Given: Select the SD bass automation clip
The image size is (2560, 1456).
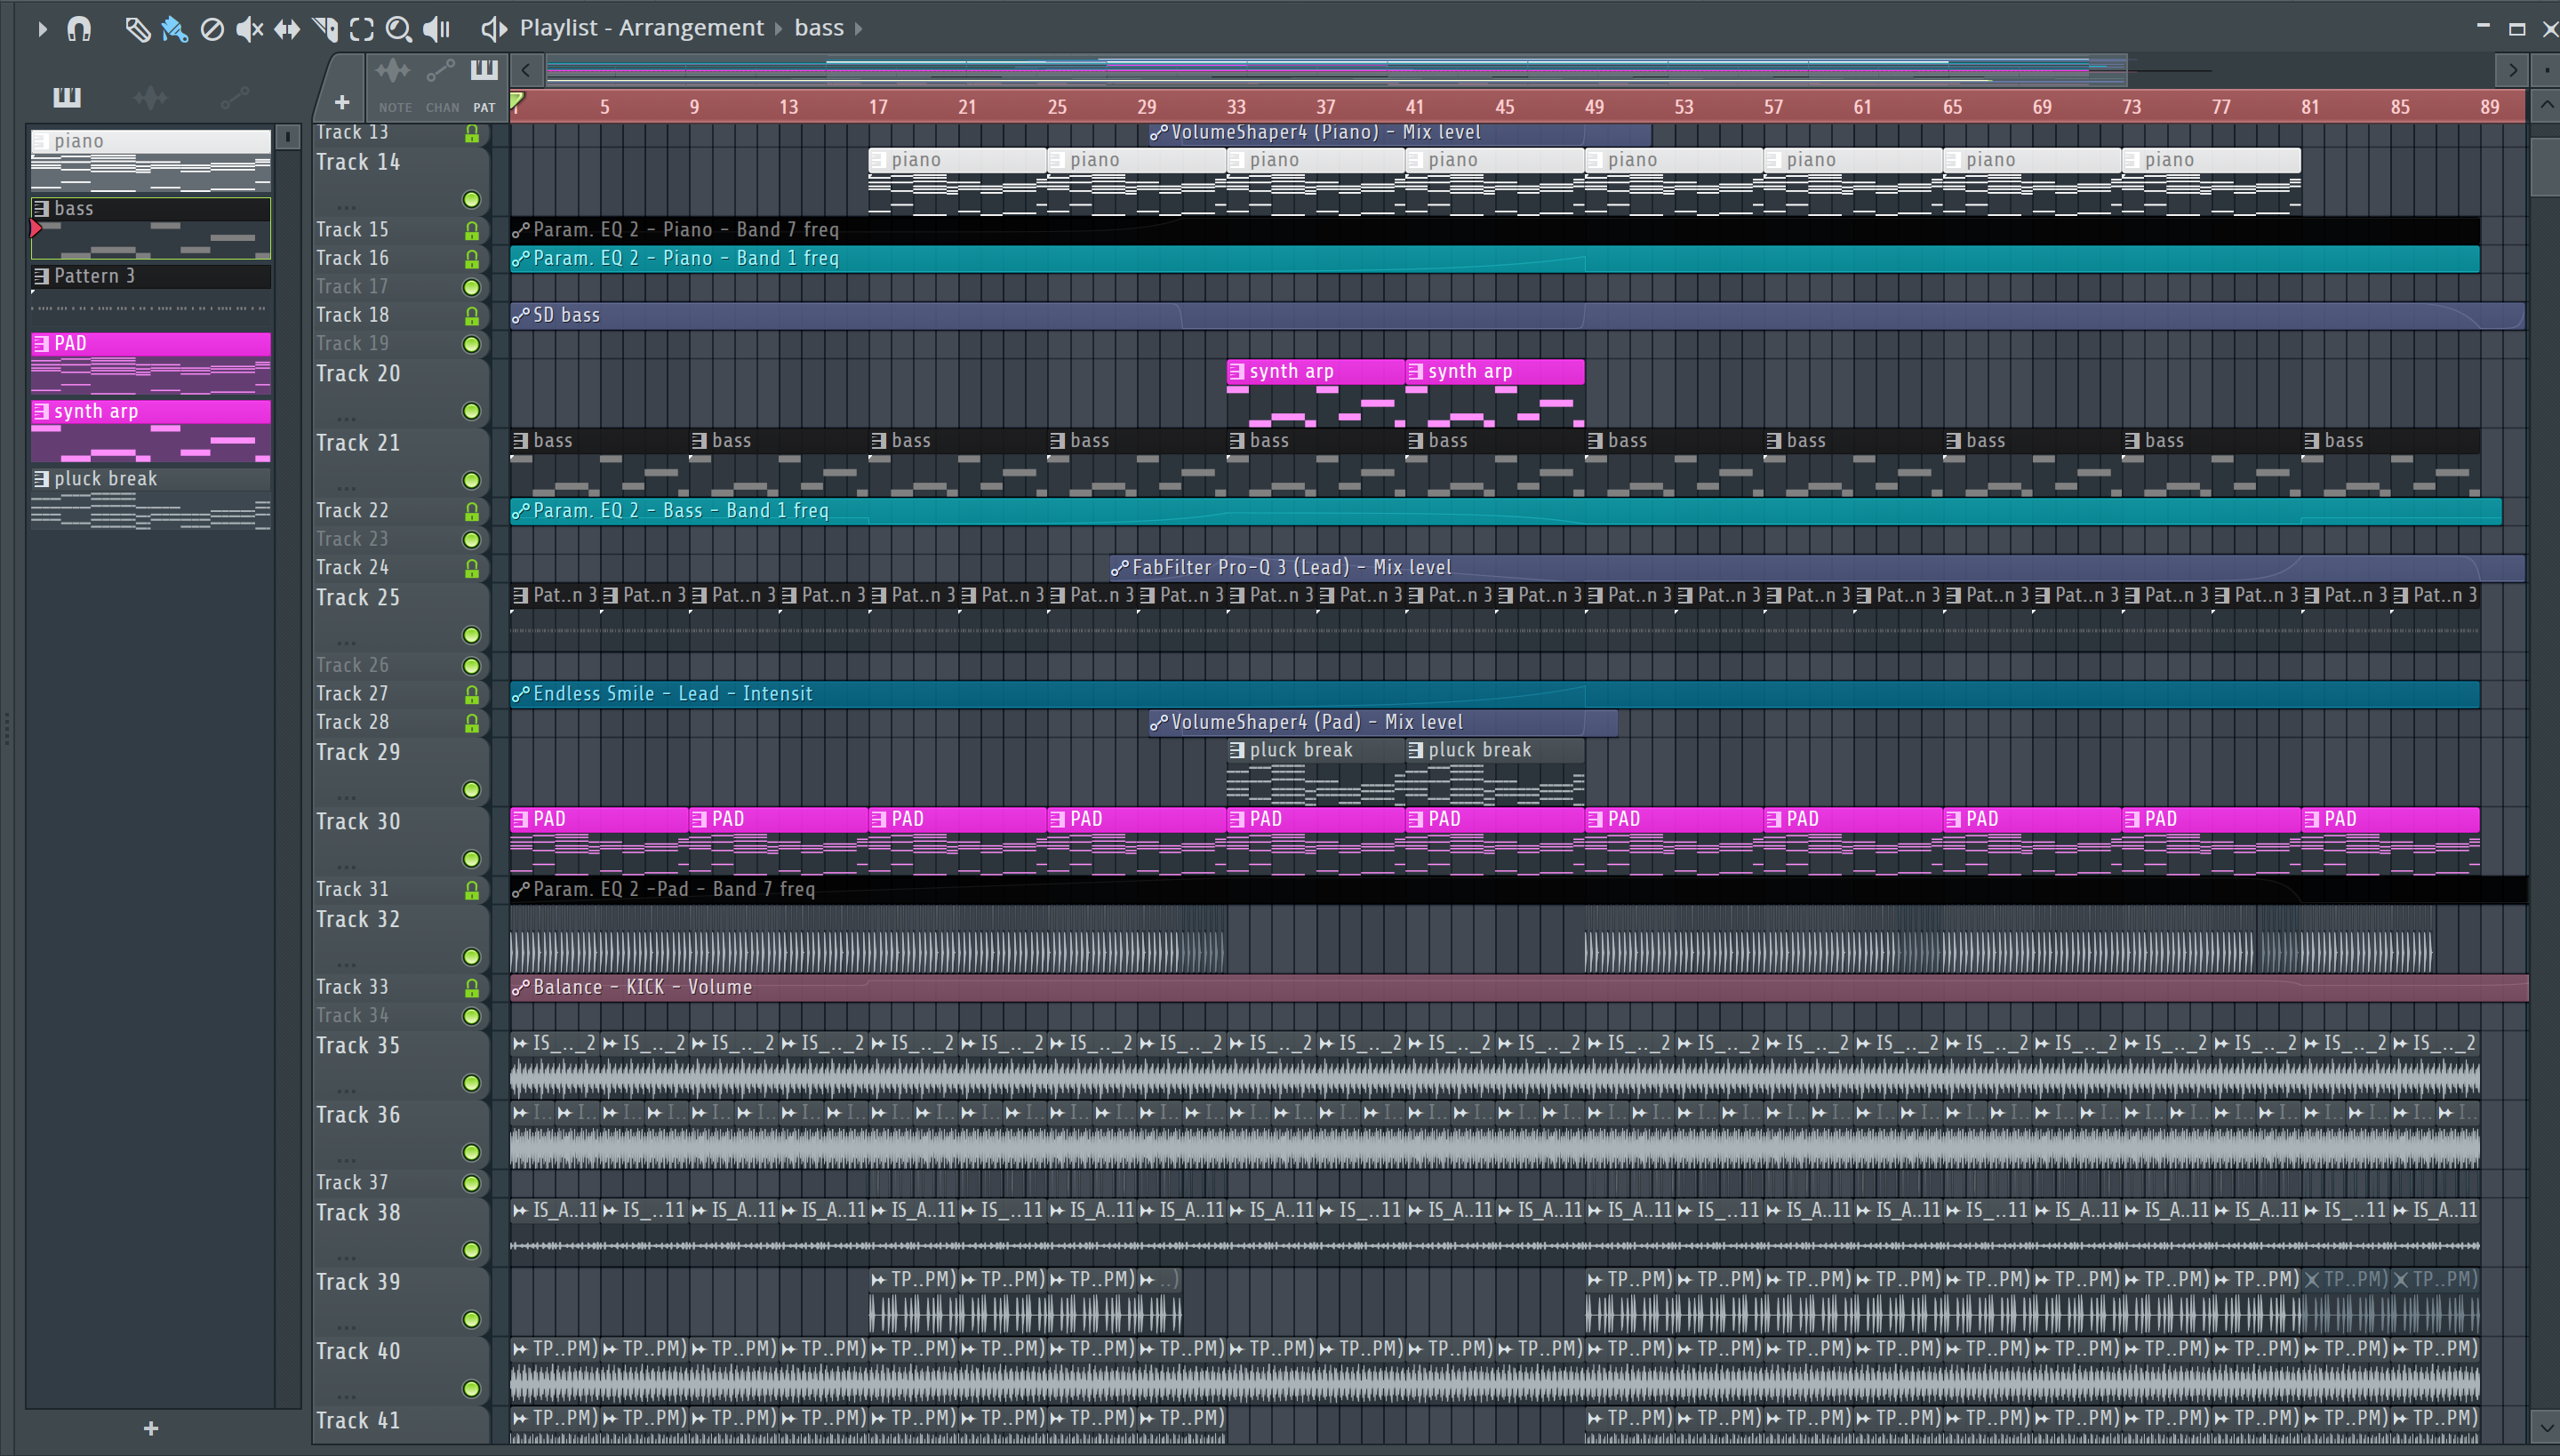Looking at the screenshot, I should (x=1517, y=315).
